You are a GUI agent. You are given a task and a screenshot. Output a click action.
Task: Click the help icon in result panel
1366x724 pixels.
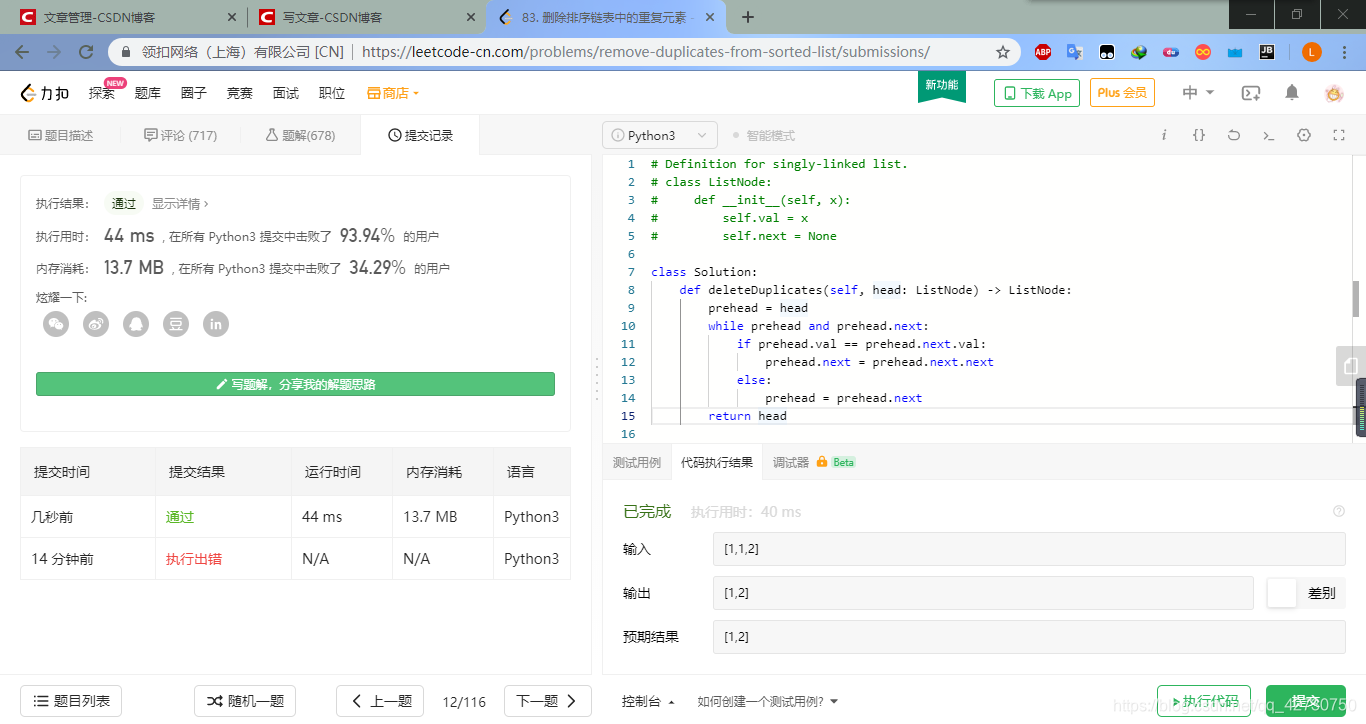click(1339, 511)
